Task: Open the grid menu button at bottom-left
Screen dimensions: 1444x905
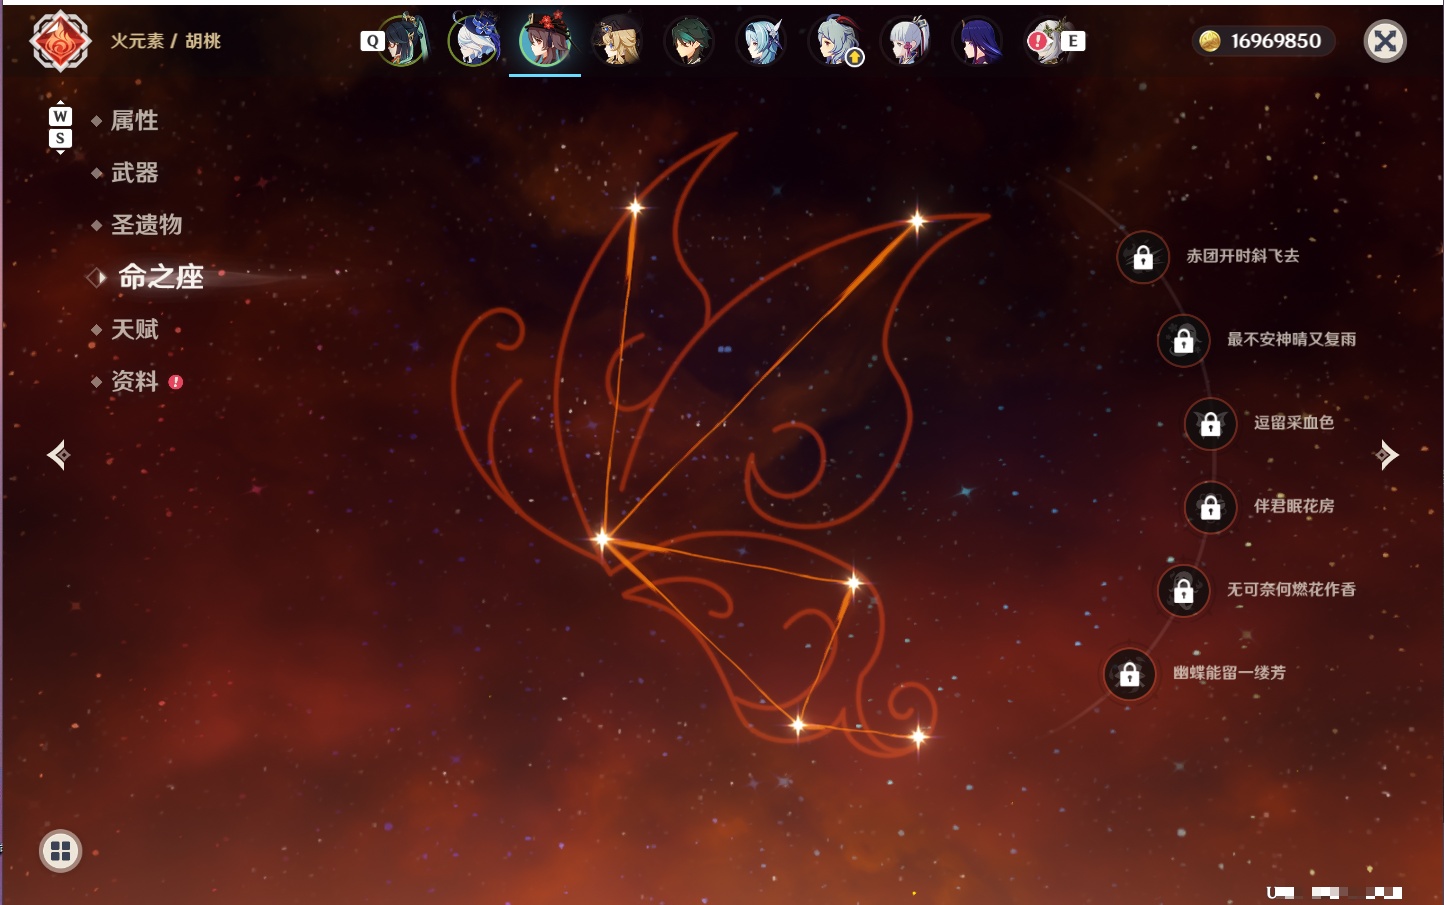Action: point(60,851)
